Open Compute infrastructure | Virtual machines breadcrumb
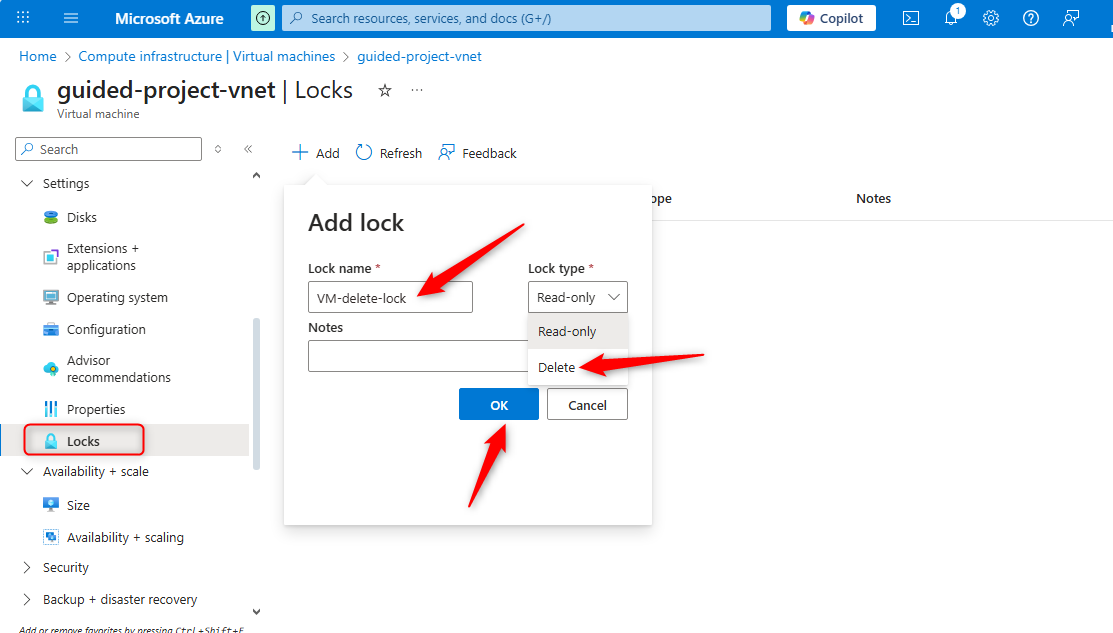This screenshot has width=1113, height=633. click(207, 56)
